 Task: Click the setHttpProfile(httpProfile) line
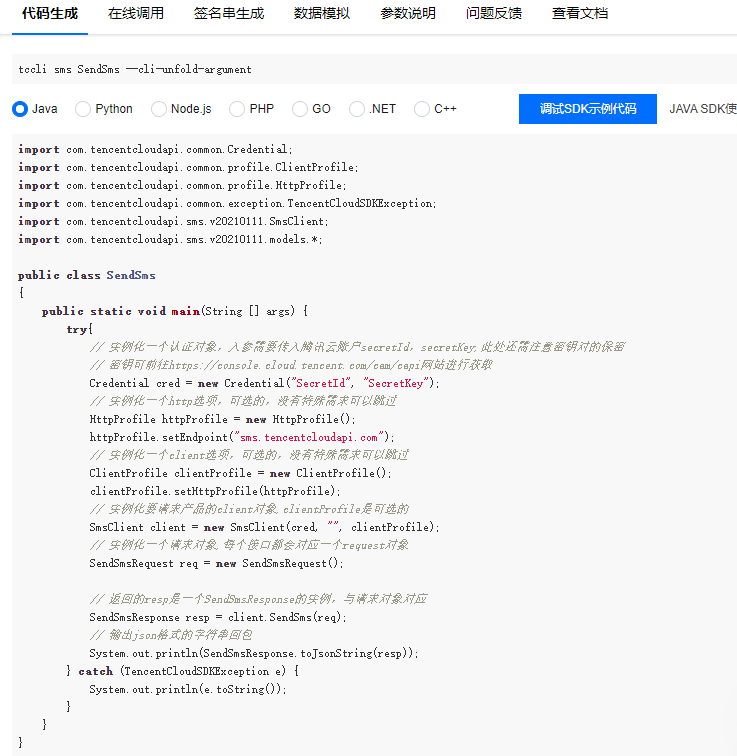215,491
